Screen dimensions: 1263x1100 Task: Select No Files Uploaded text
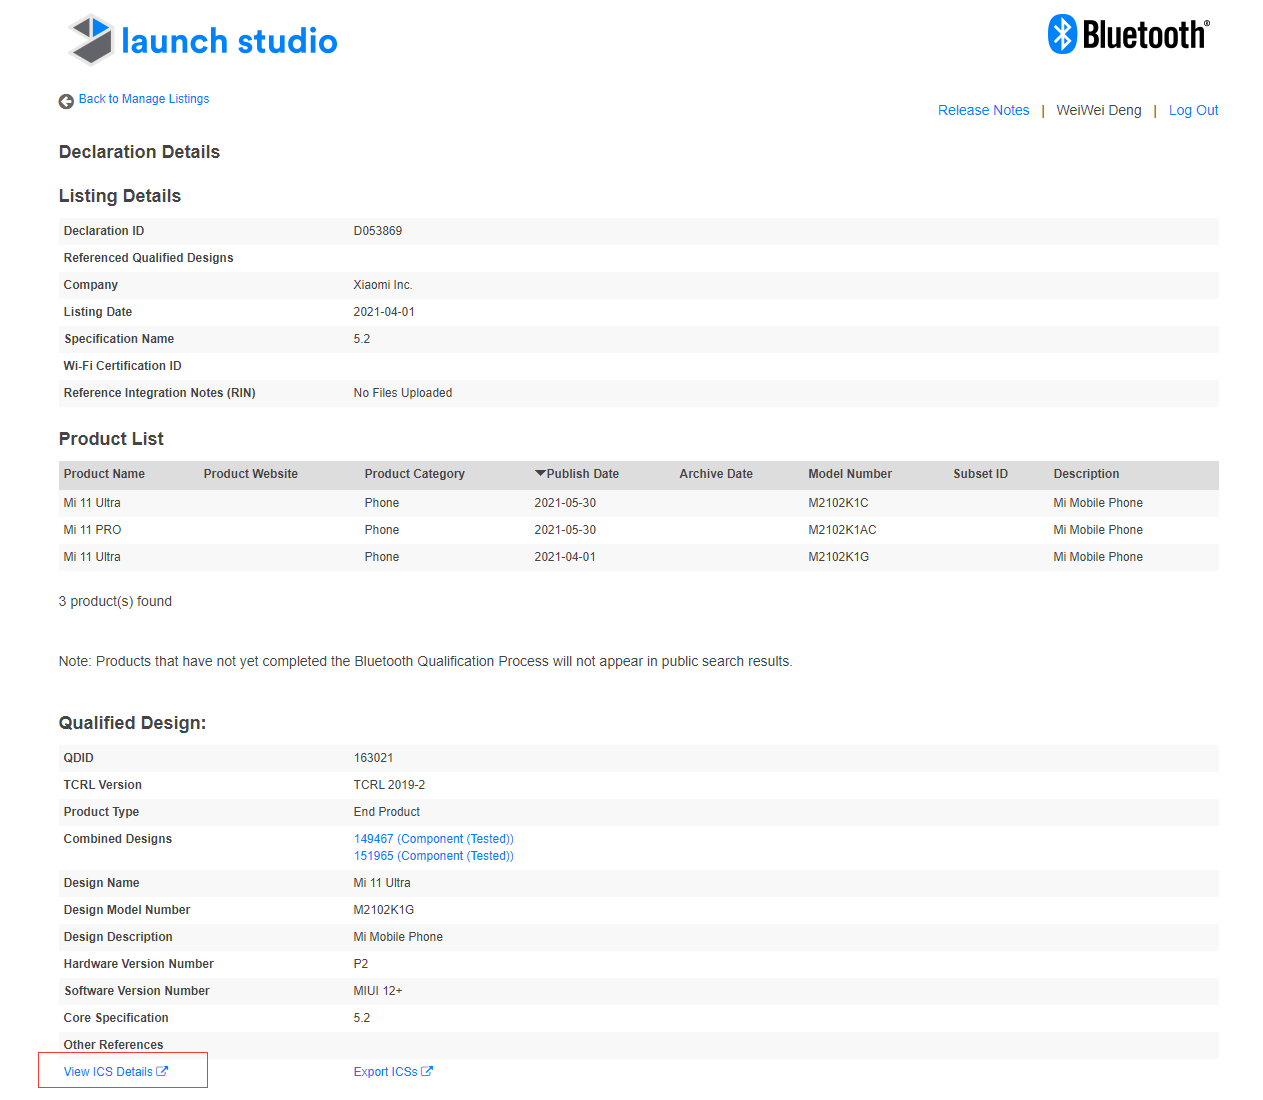pos(403,393)
